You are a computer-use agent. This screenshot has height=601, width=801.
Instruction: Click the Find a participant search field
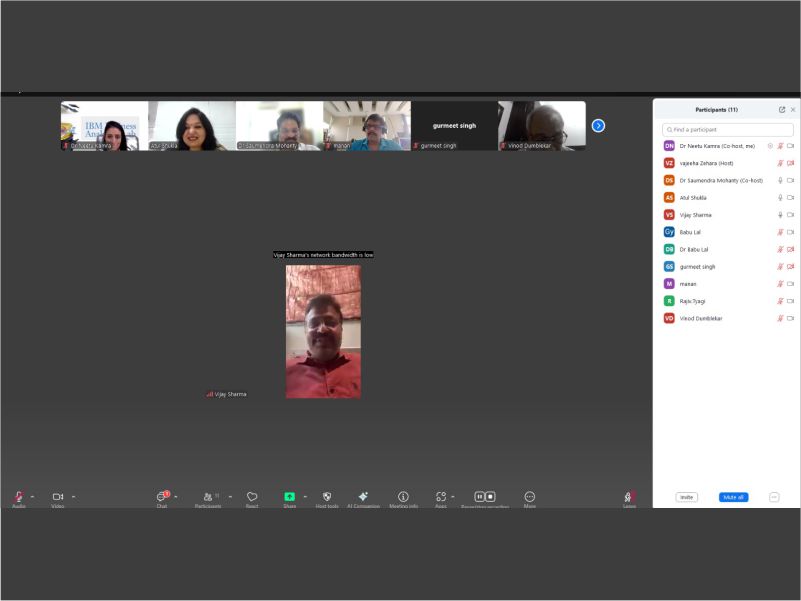[x=729, y=130]
